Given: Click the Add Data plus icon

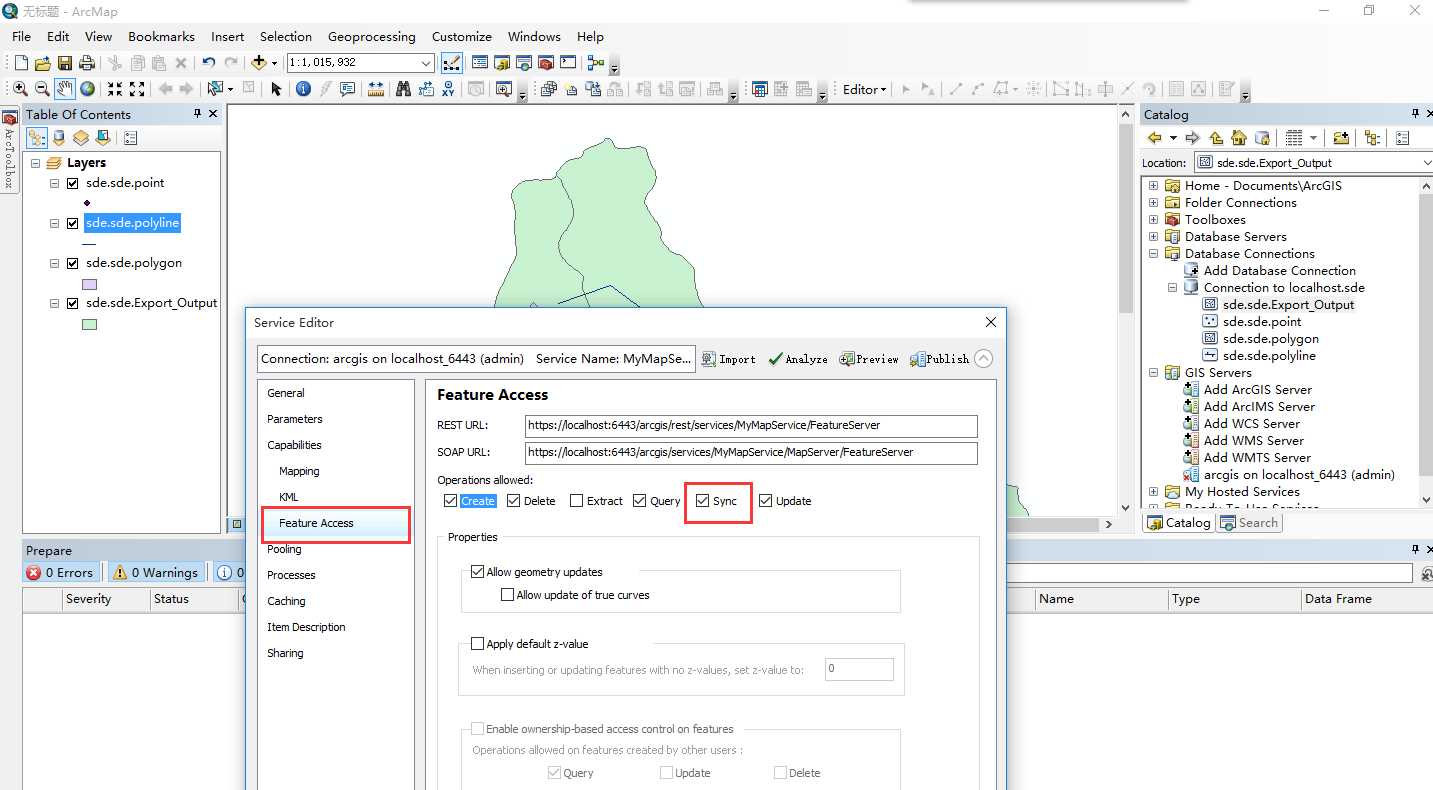Looking at the screenshot, I should [258, 62].
